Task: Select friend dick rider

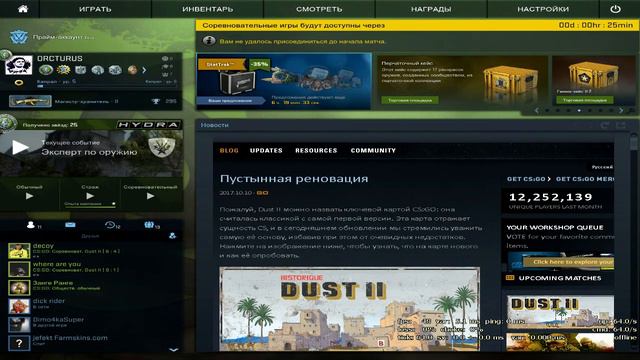Action: 95,306
